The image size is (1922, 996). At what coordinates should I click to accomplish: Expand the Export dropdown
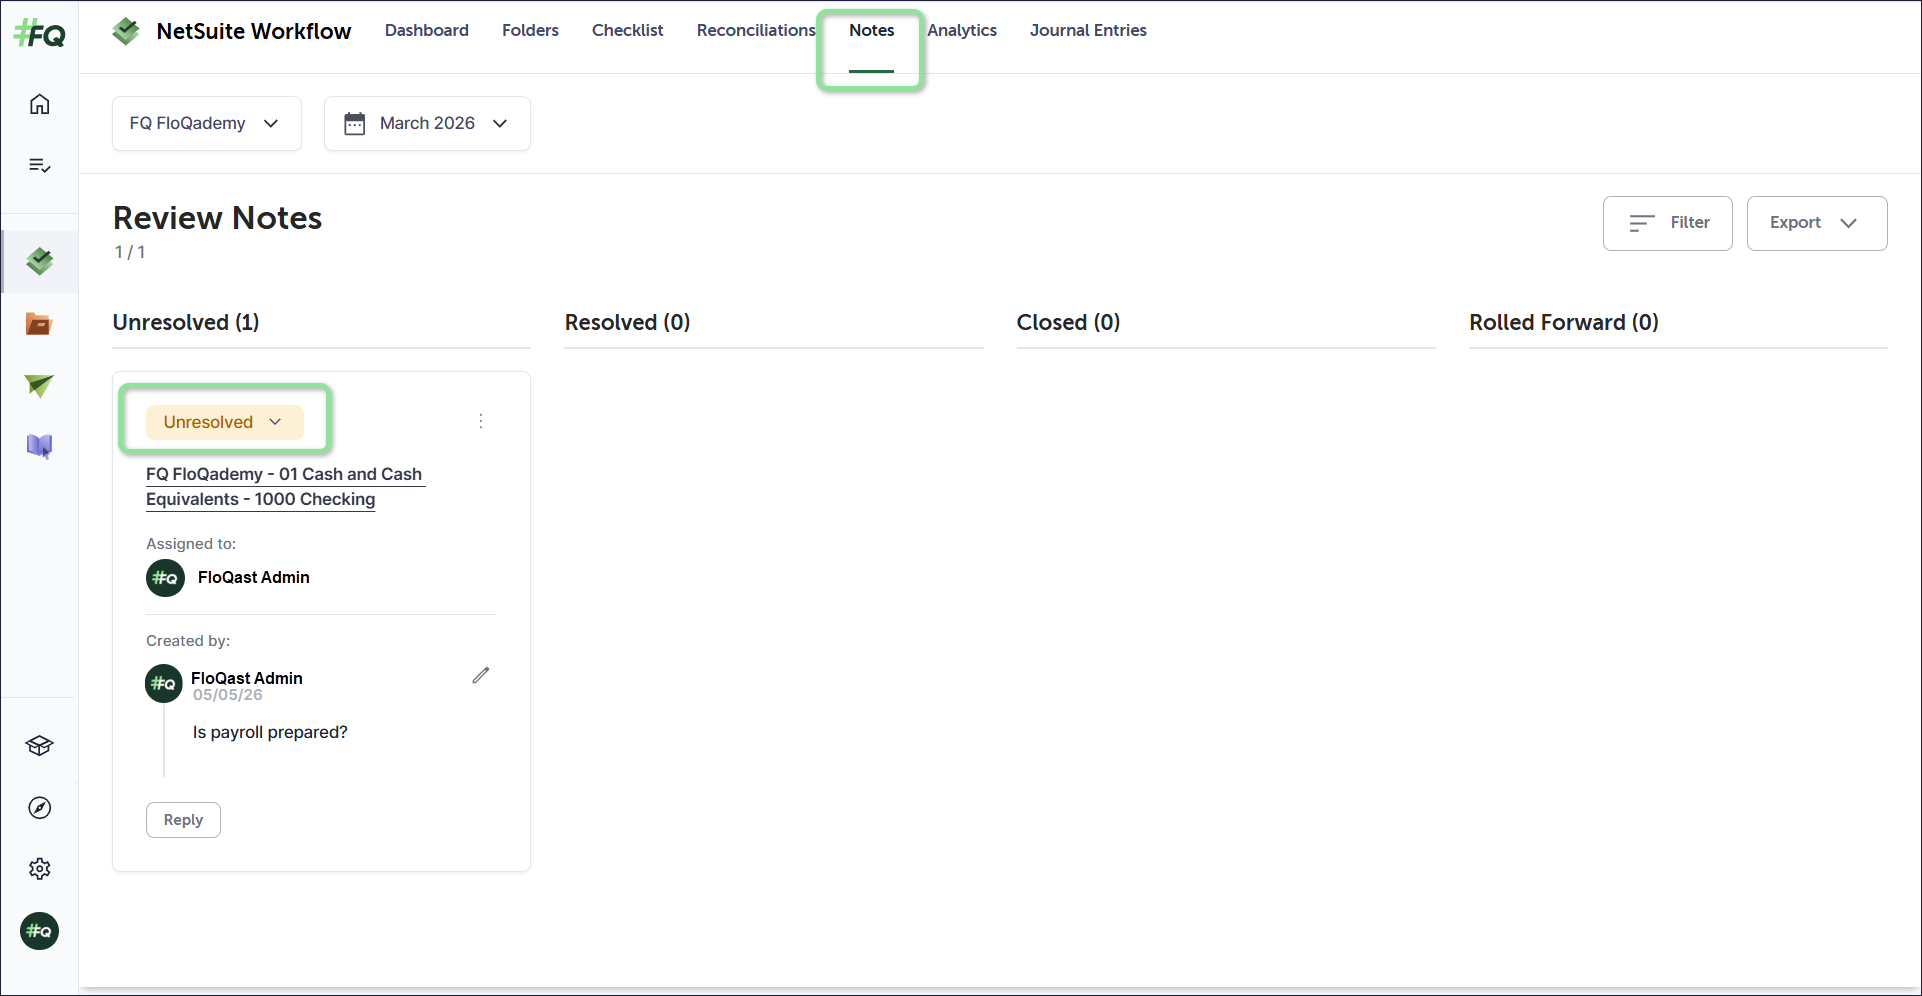coord(1817,223)
